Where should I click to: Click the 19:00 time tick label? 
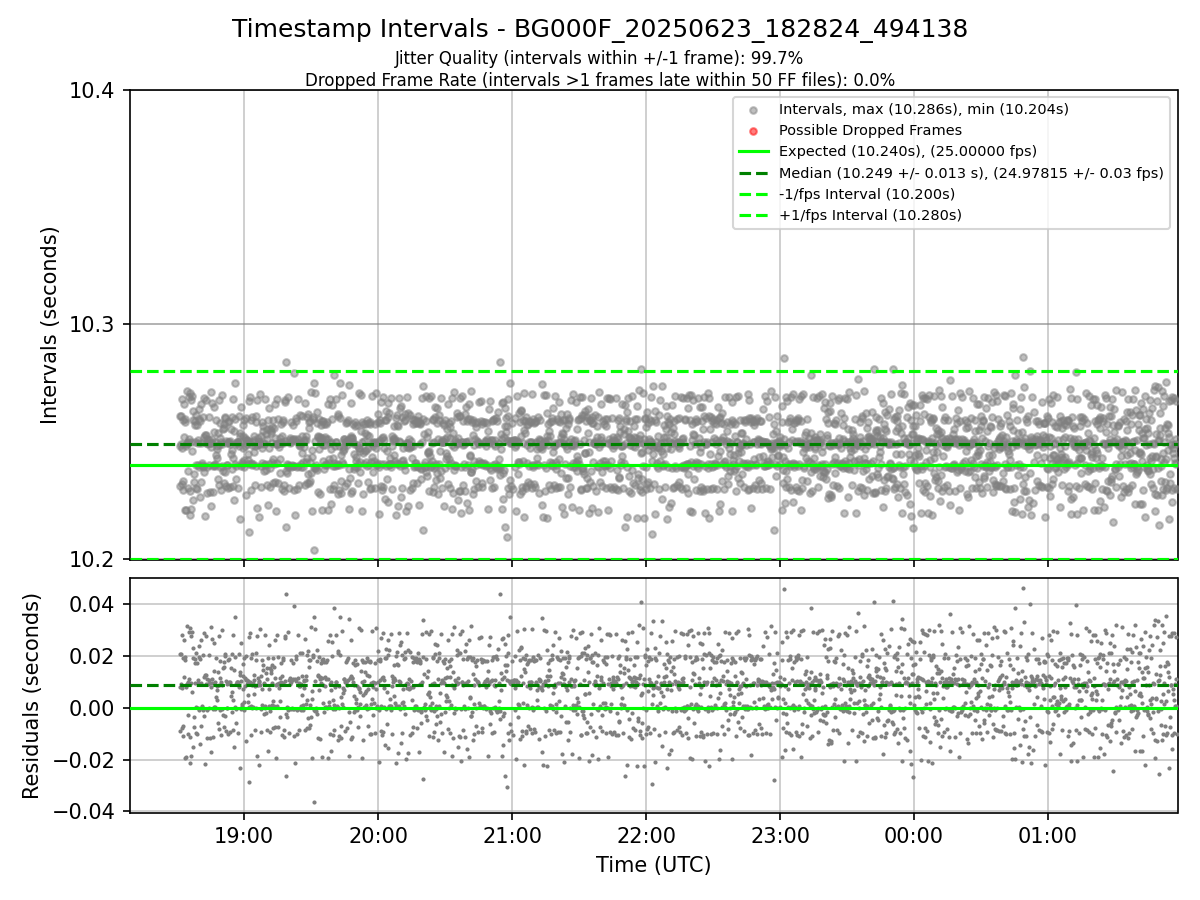244,835
